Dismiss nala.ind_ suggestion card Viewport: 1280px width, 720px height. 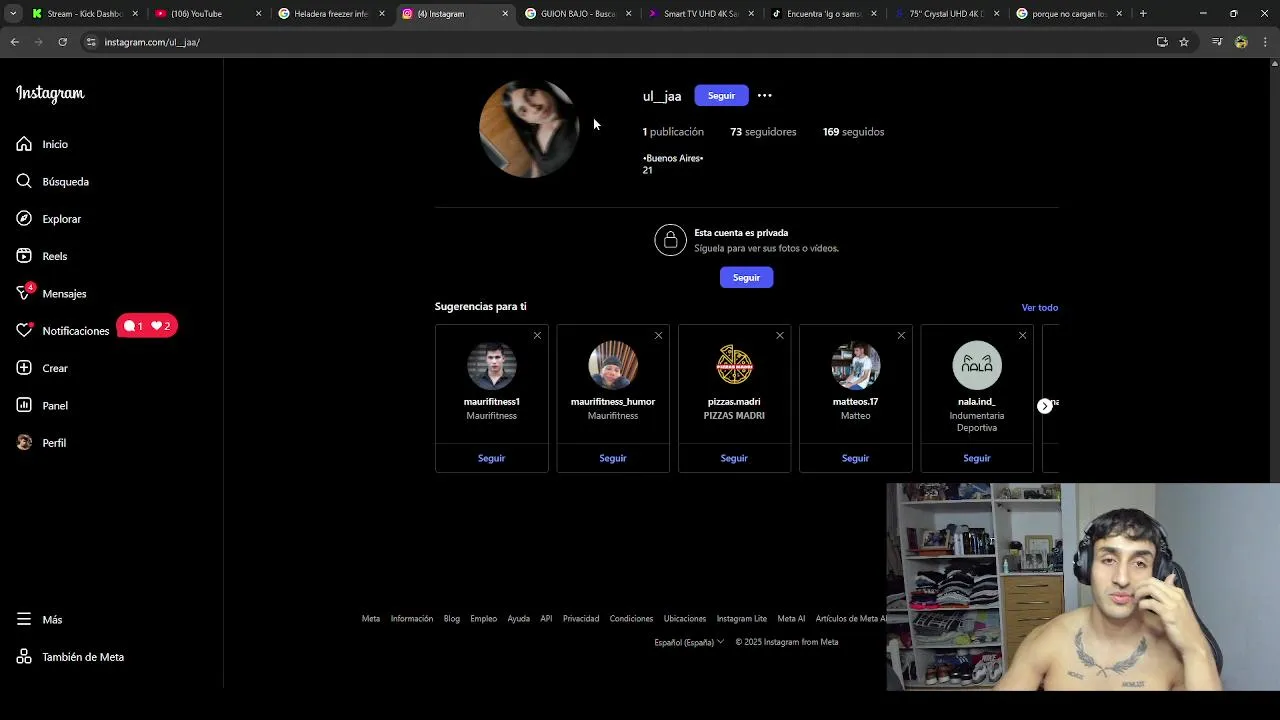(1022, 335)
